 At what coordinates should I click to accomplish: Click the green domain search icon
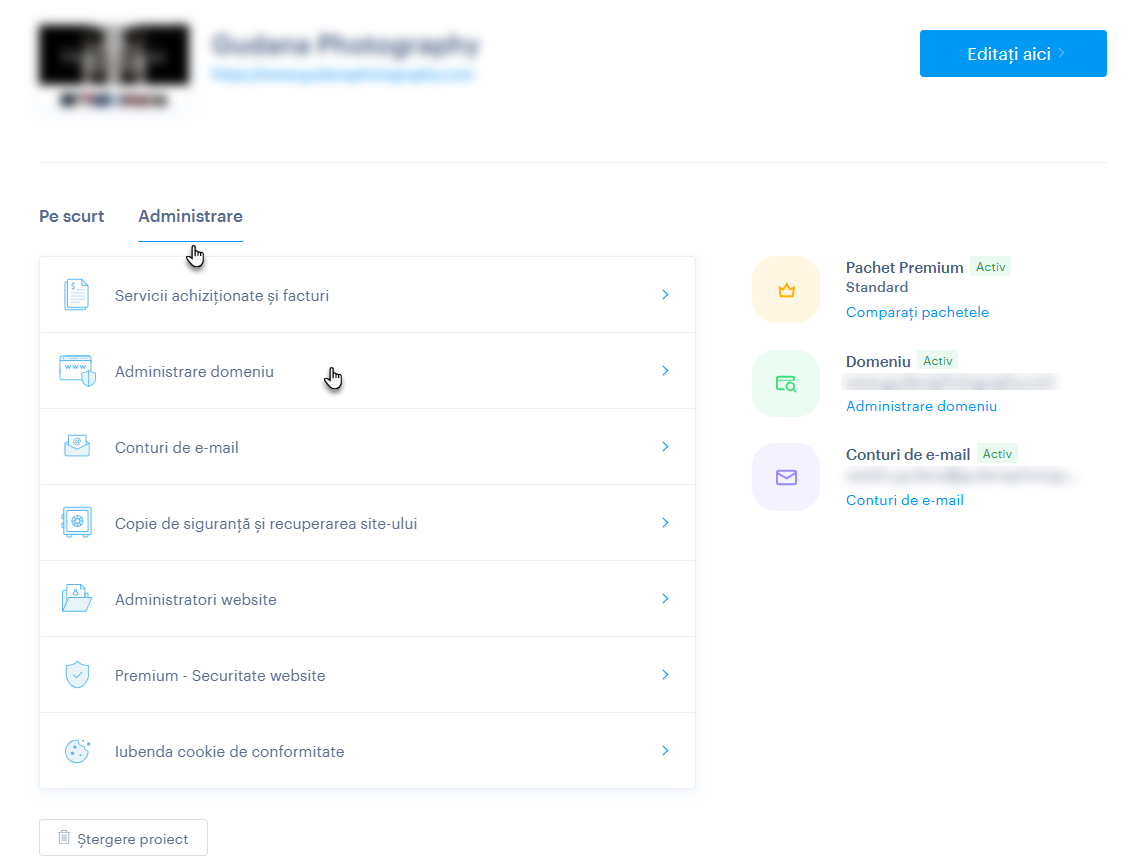pos(786,383)
